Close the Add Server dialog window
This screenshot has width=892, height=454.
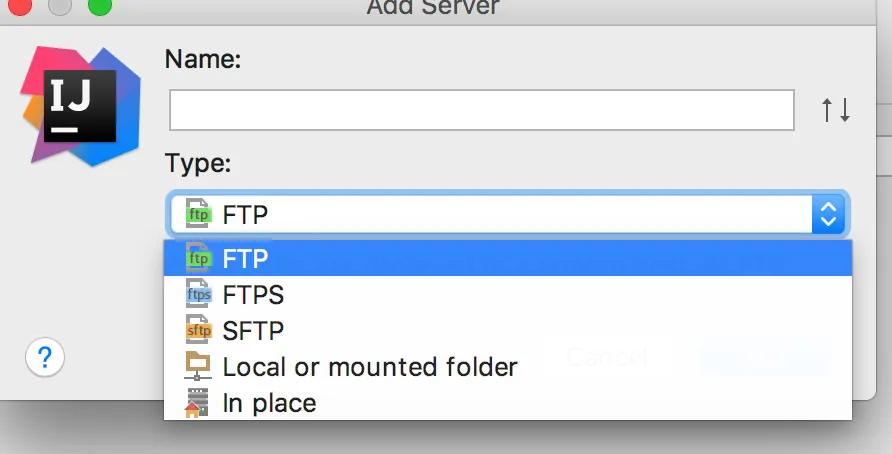(12, 8)
